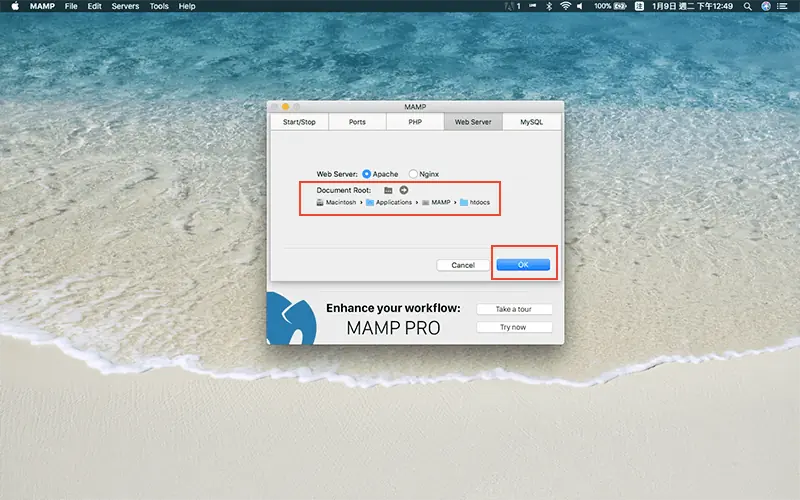Switch to the Web Server tab
The image size is (800, 500).
pyautogui.click(x=473, y=122)
